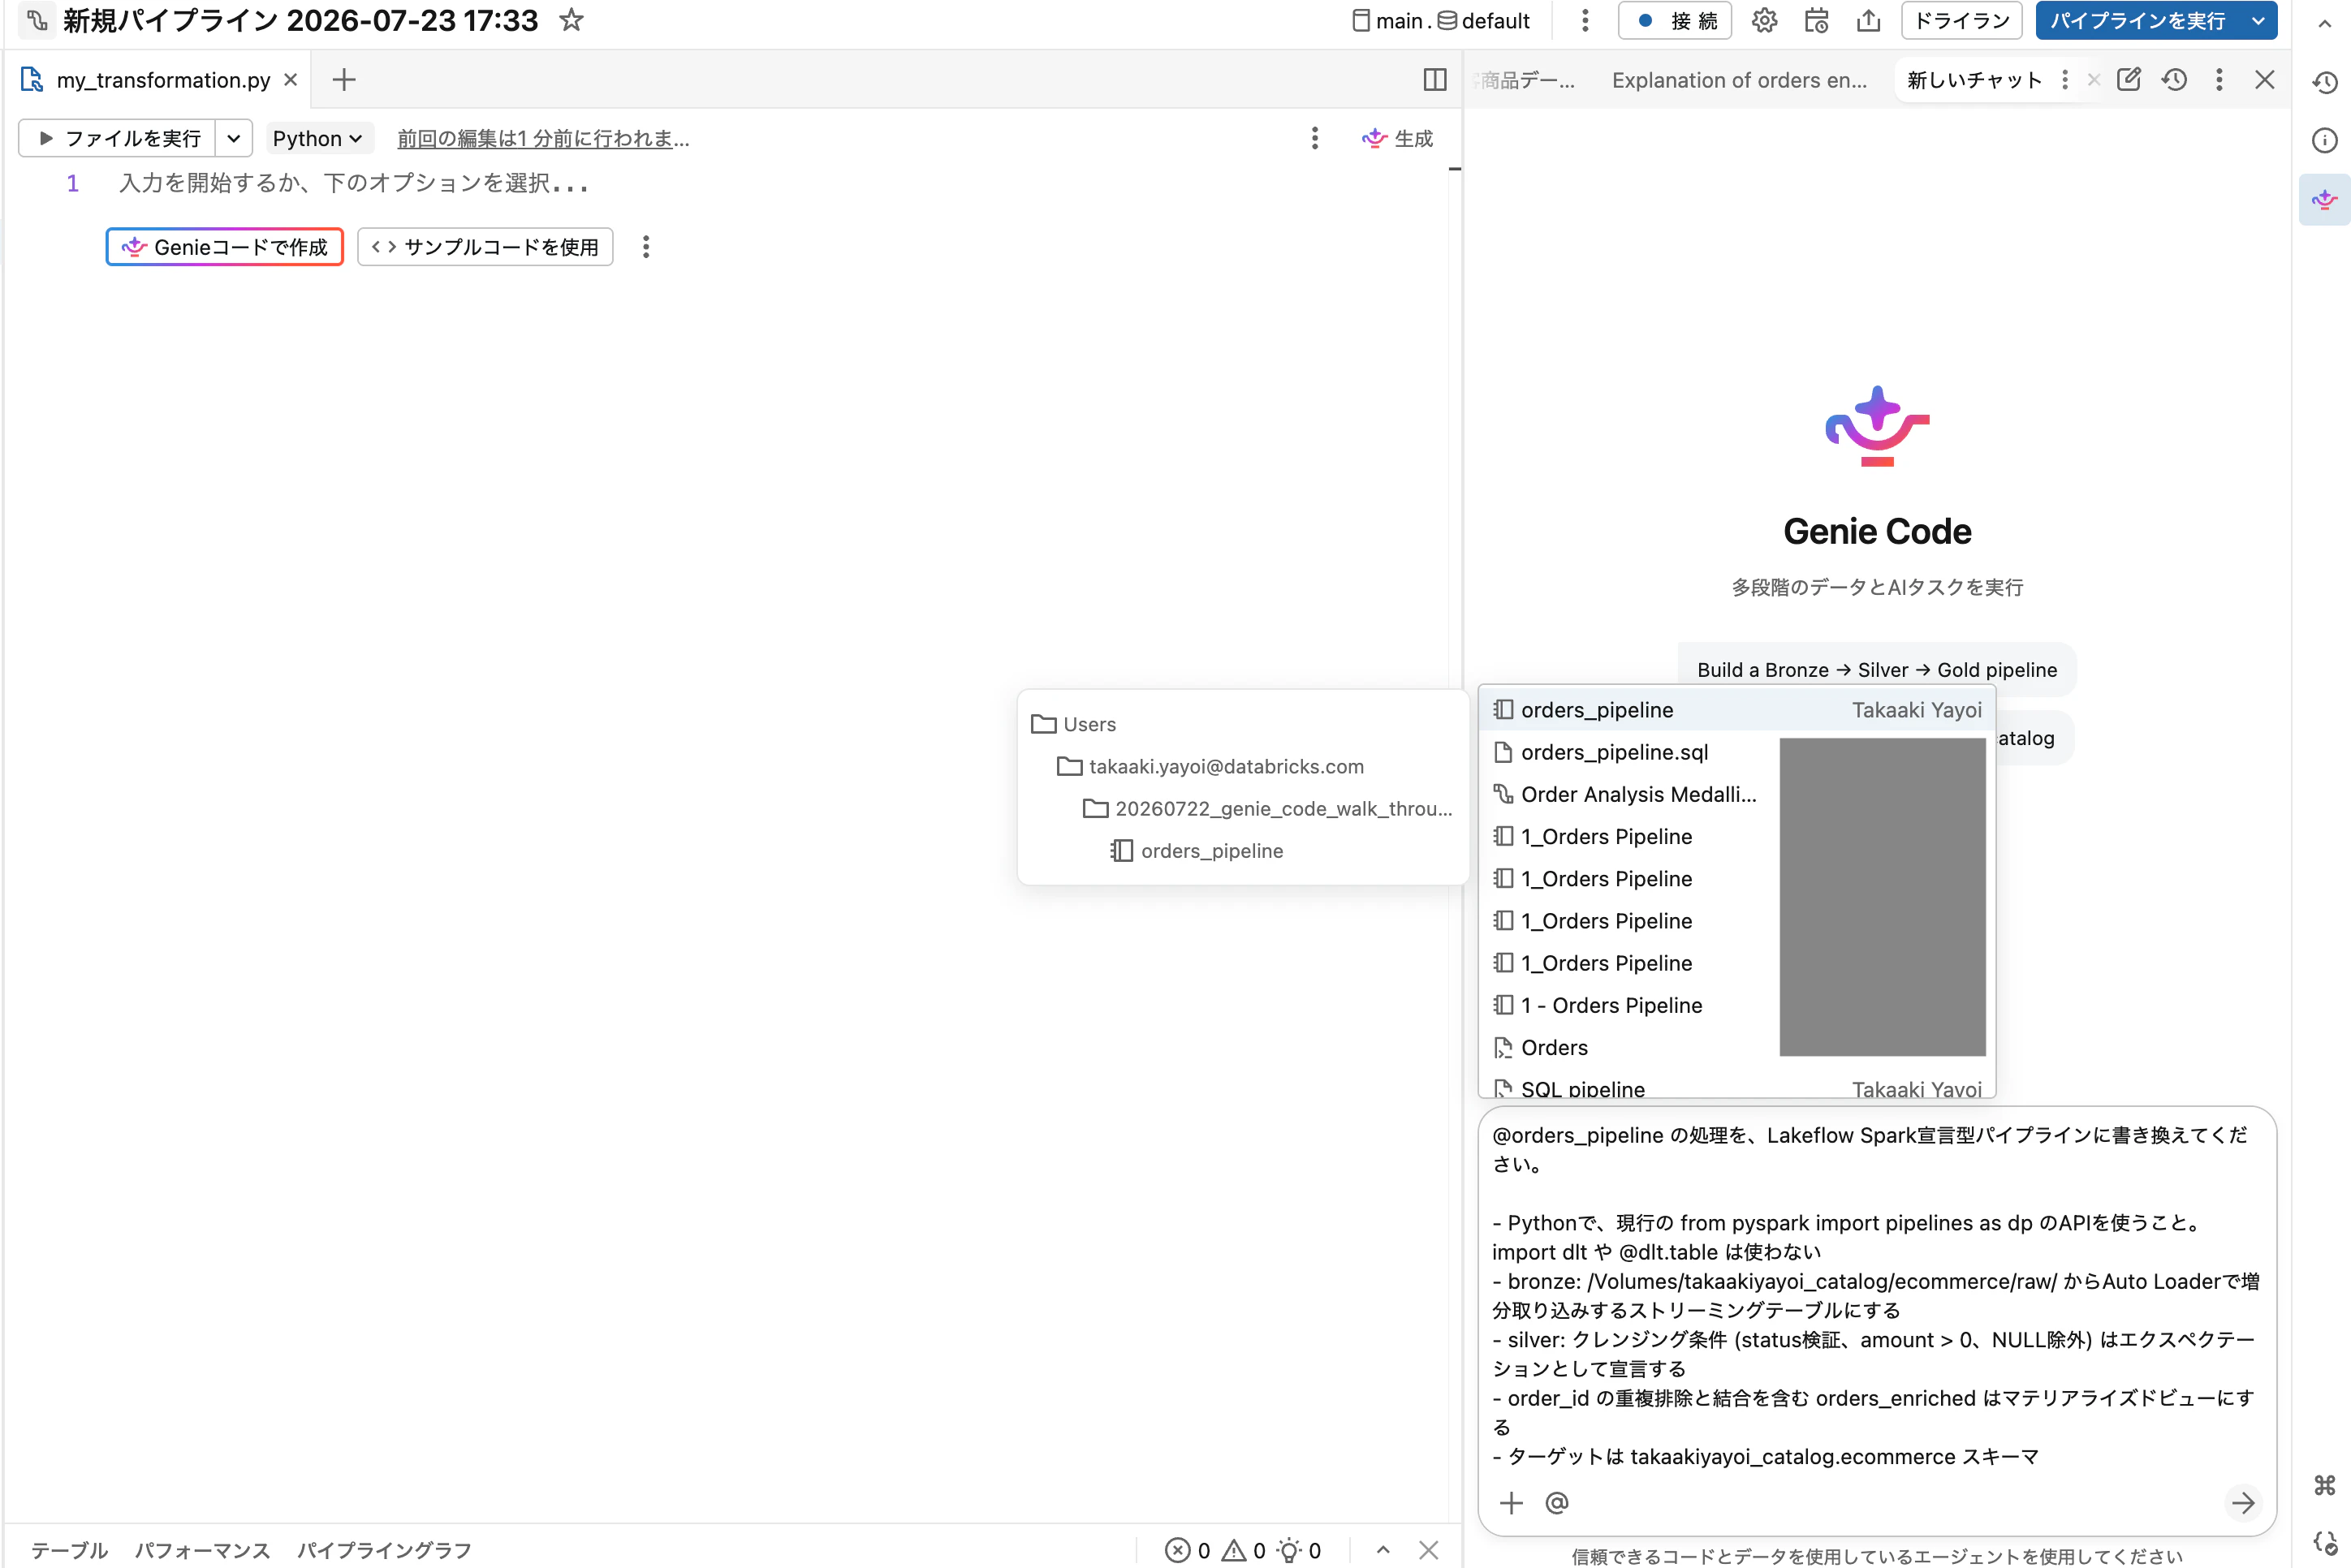Click the 接続 connect toggle
The height and width of the screenshot is (1568, 2351).
click(1675, 21)
